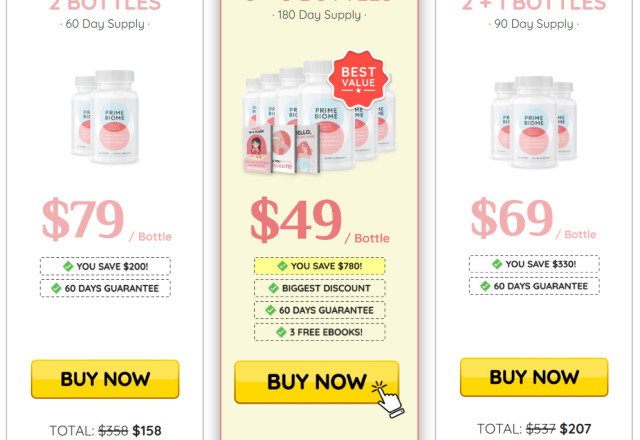Click Buy Now for the $49 bottle plan

317,382
